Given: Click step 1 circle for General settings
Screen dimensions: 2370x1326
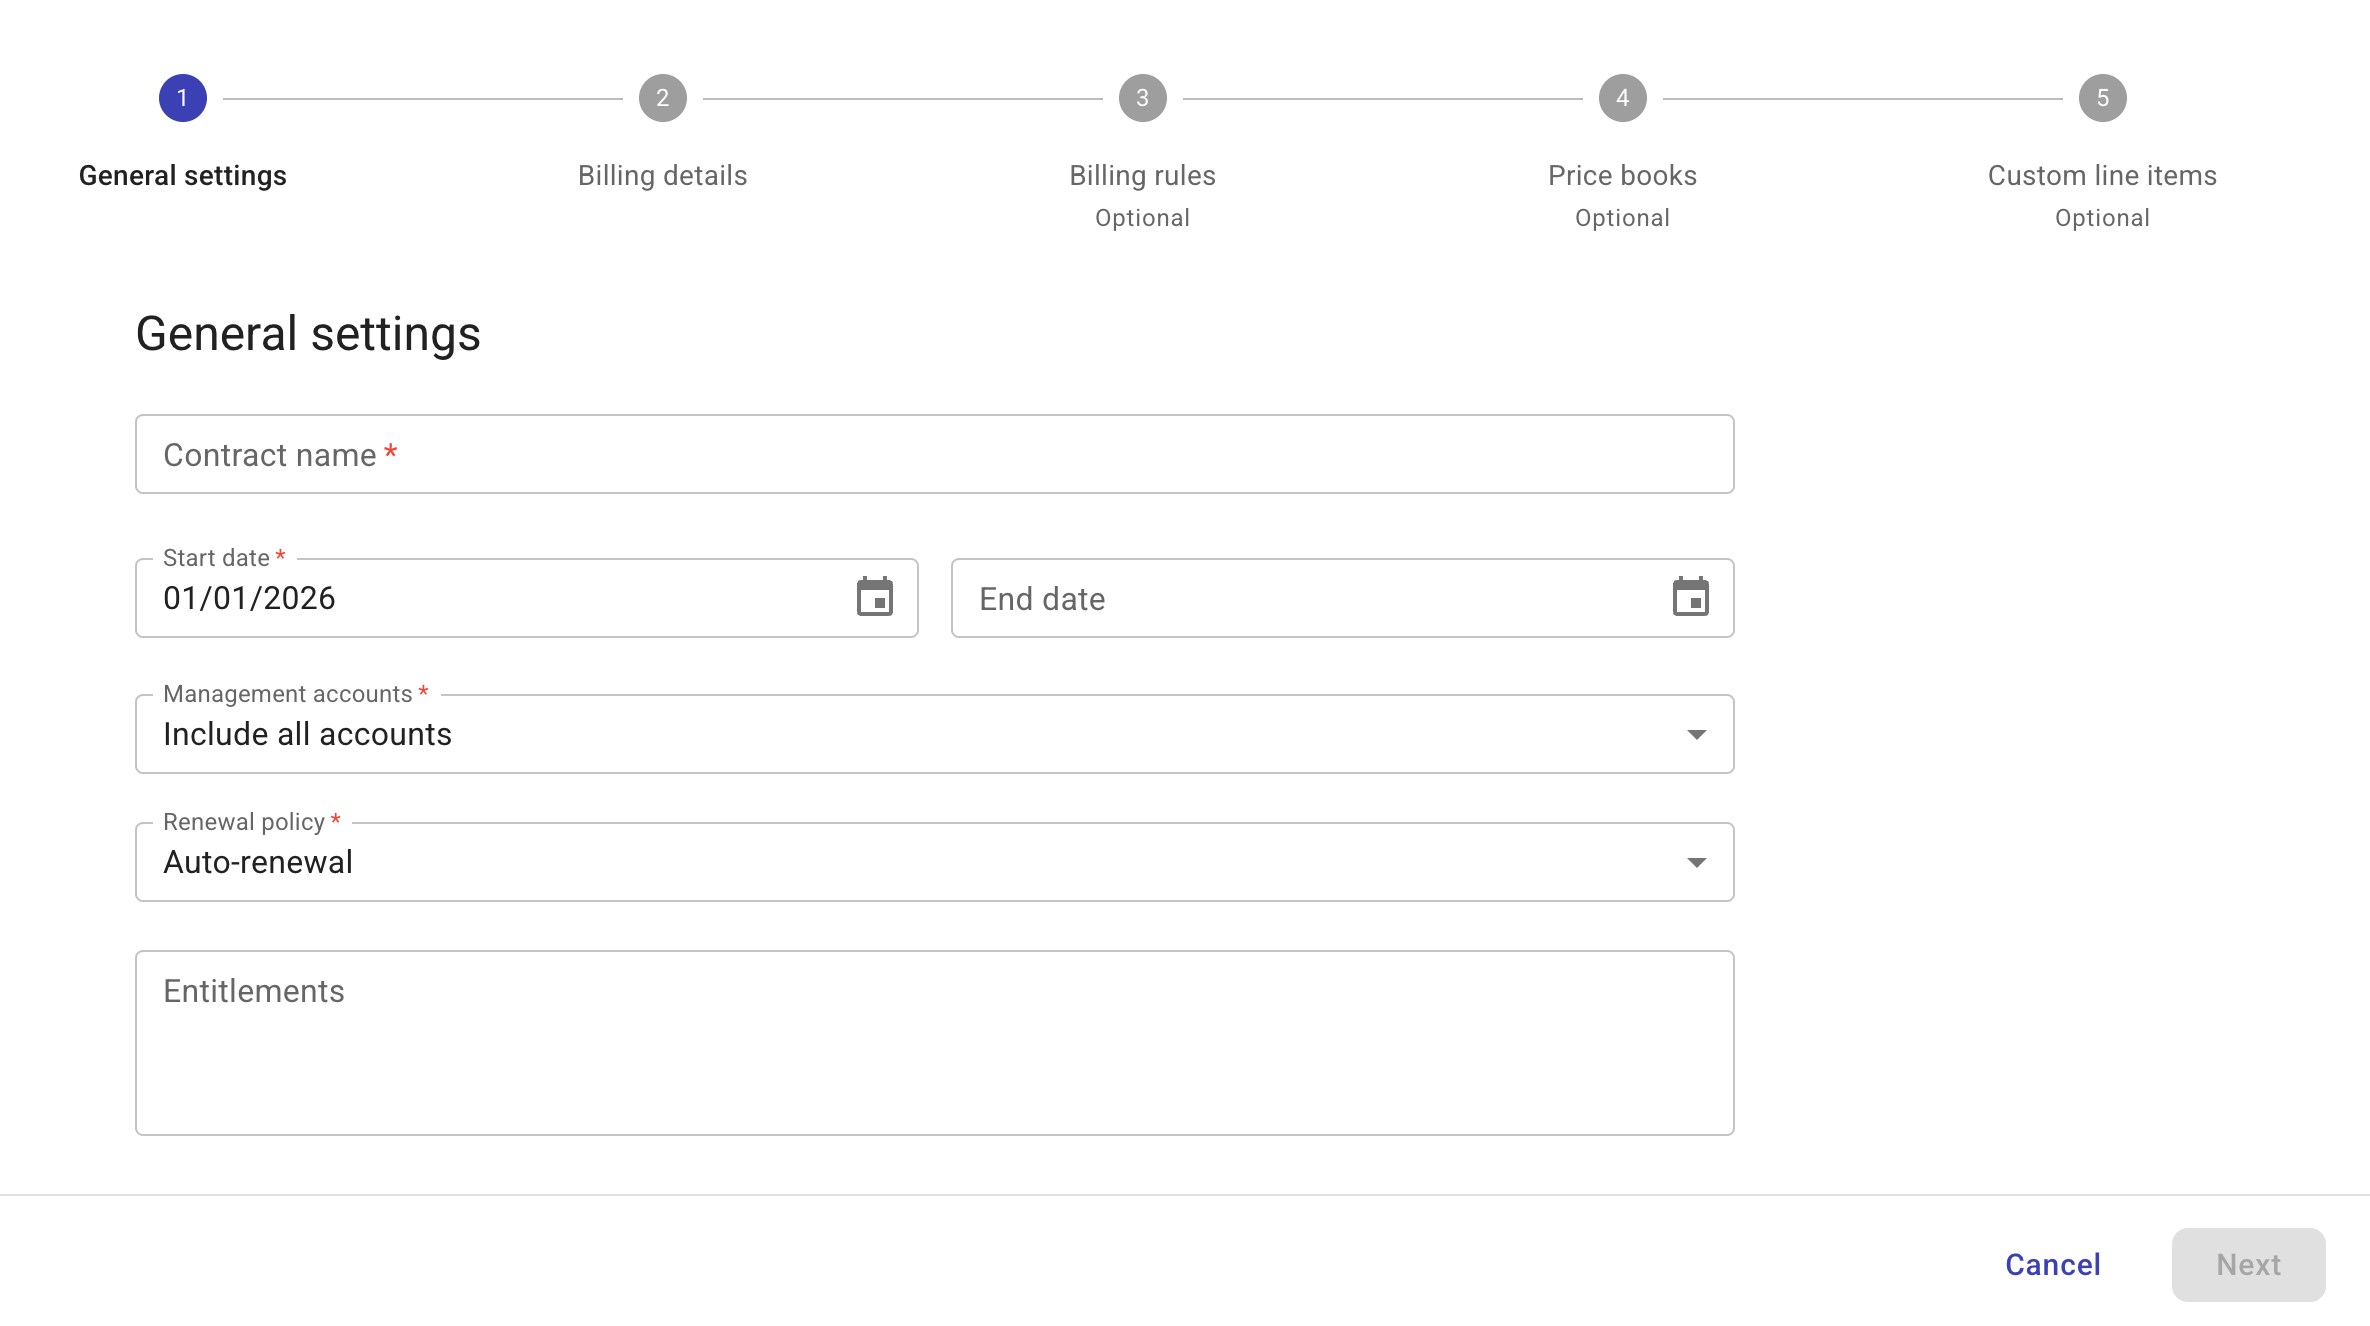Looking at the screenshot, I should [183, 97].
